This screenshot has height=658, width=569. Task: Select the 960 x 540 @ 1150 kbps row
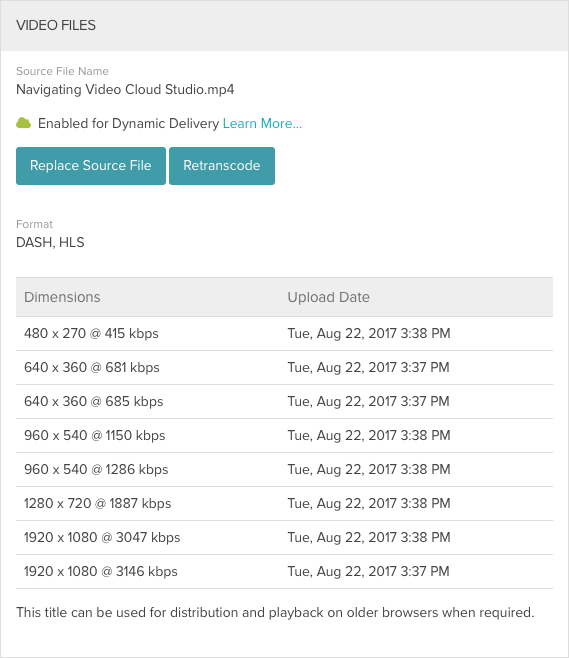[x=284, y=436]
